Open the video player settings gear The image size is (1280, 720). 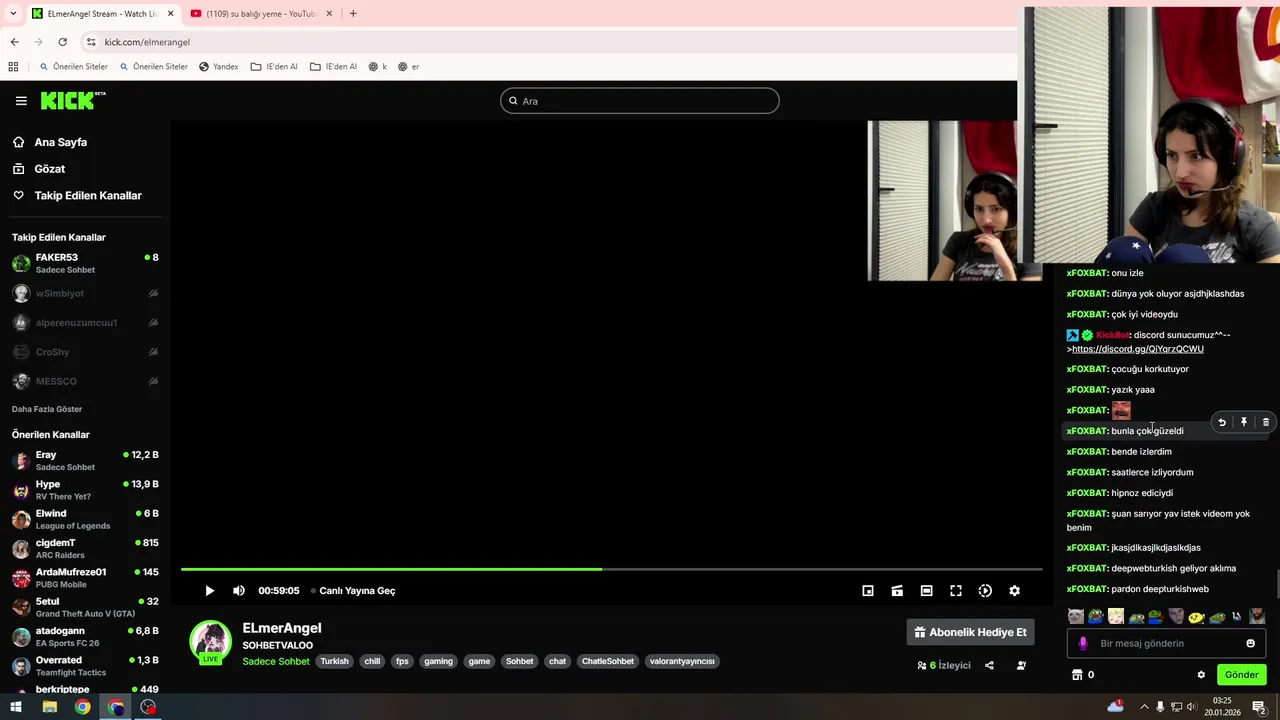pyautogui.click(x=1014, y=591)
